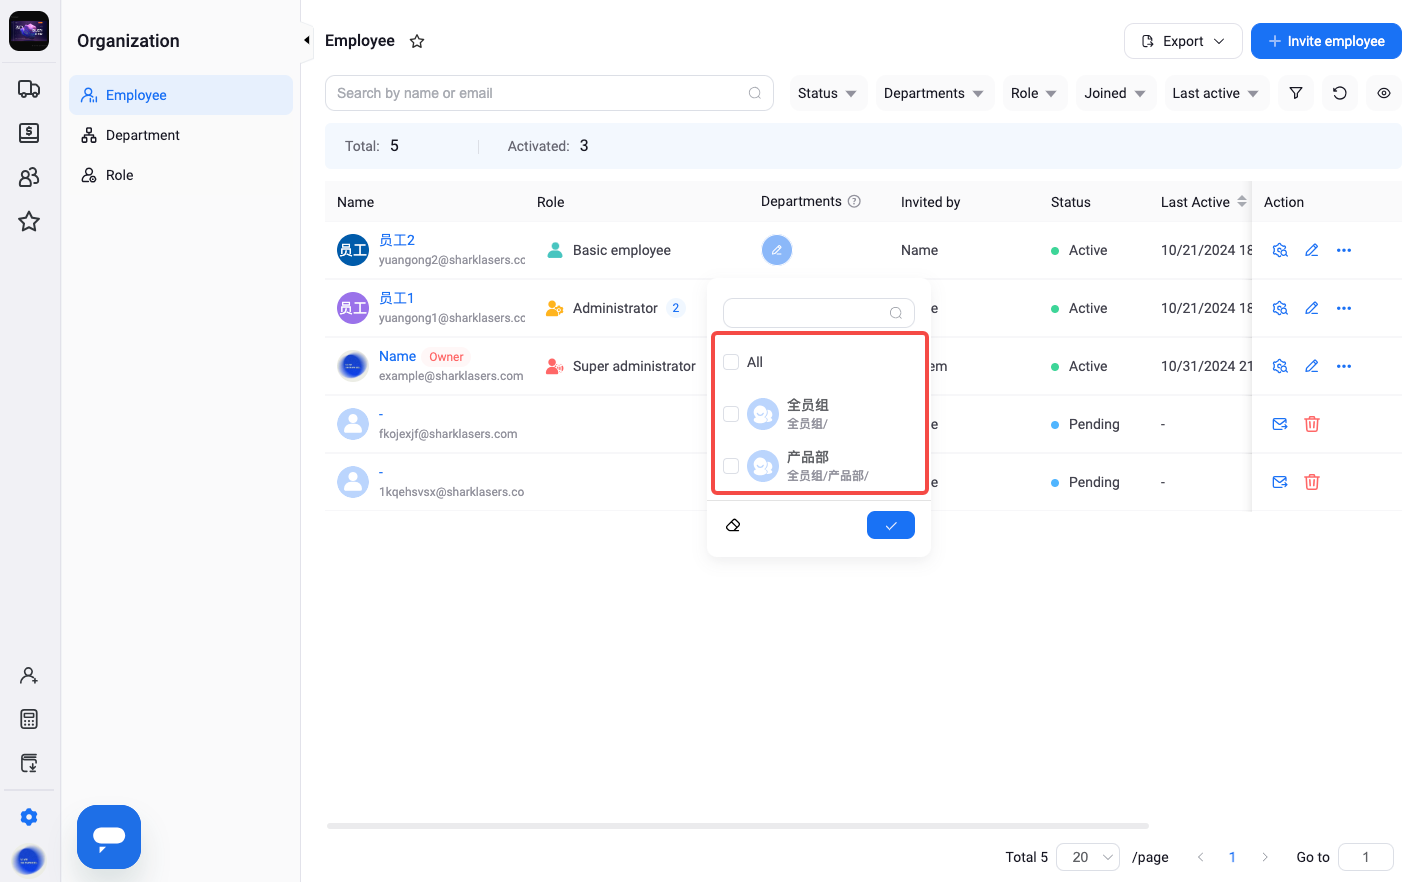
Task: Click the next page arrow
Action: tap(1264, 857)
